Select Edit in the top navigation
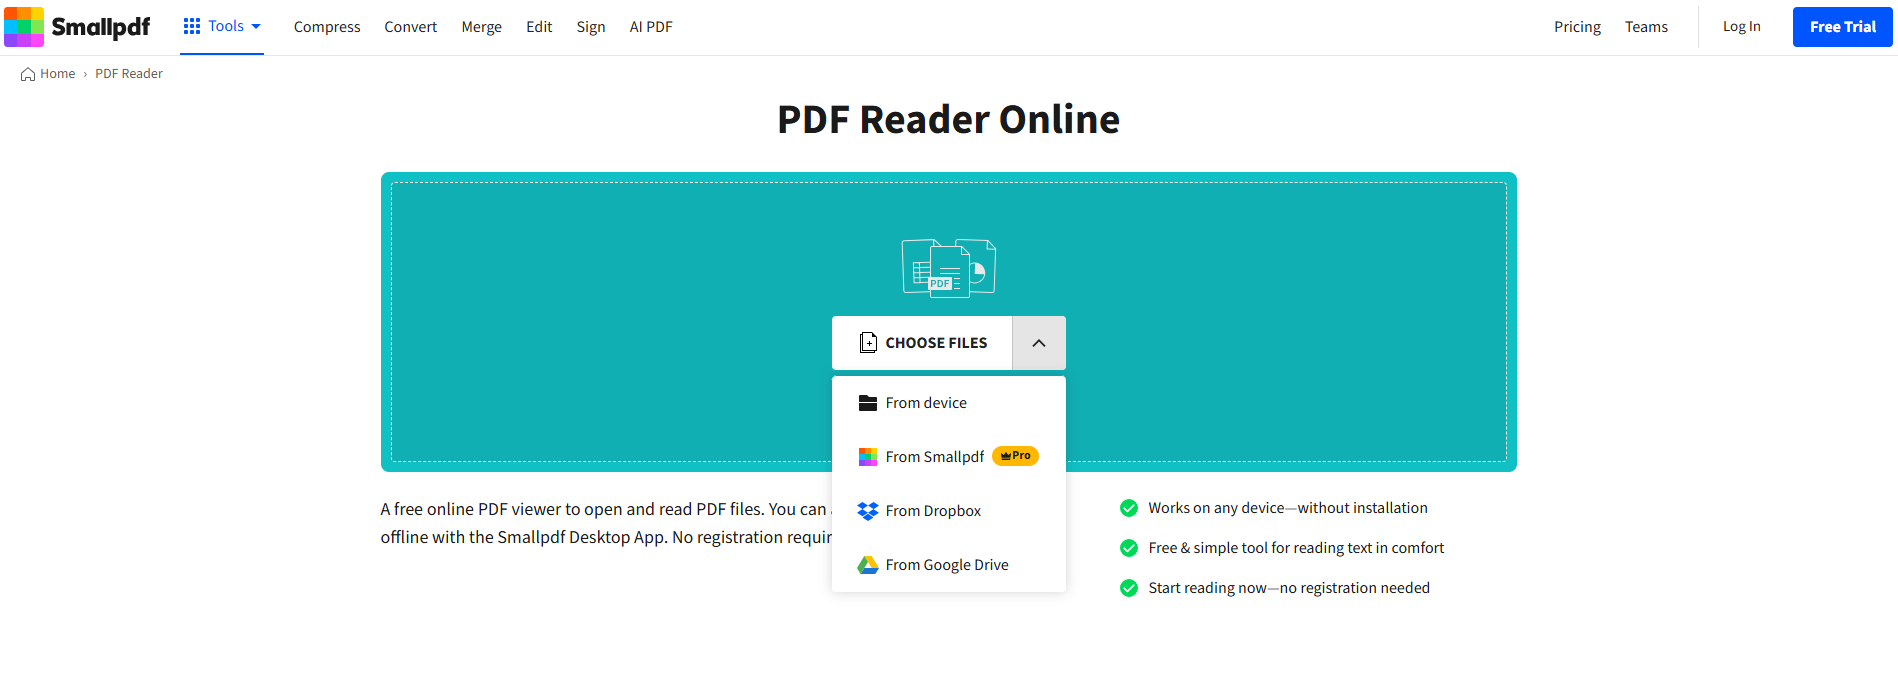 539,27
